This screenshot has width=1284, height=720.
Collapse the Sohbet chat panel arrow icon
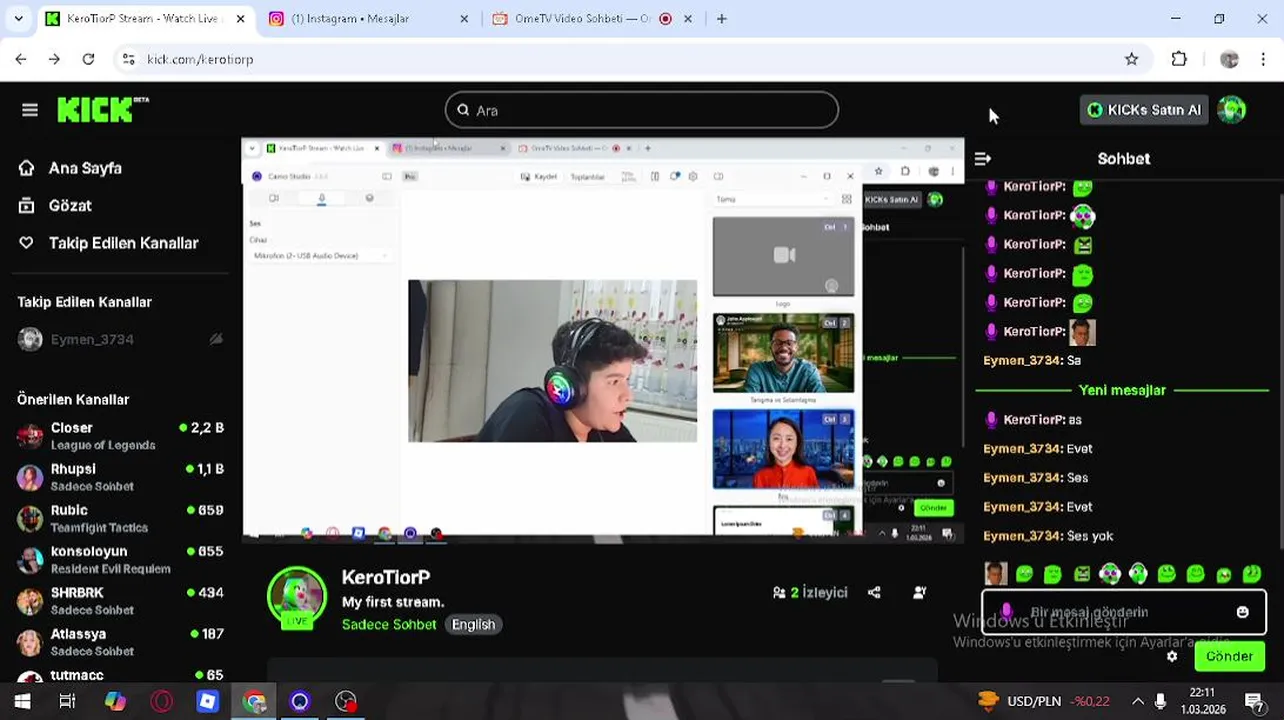[983, 159]
